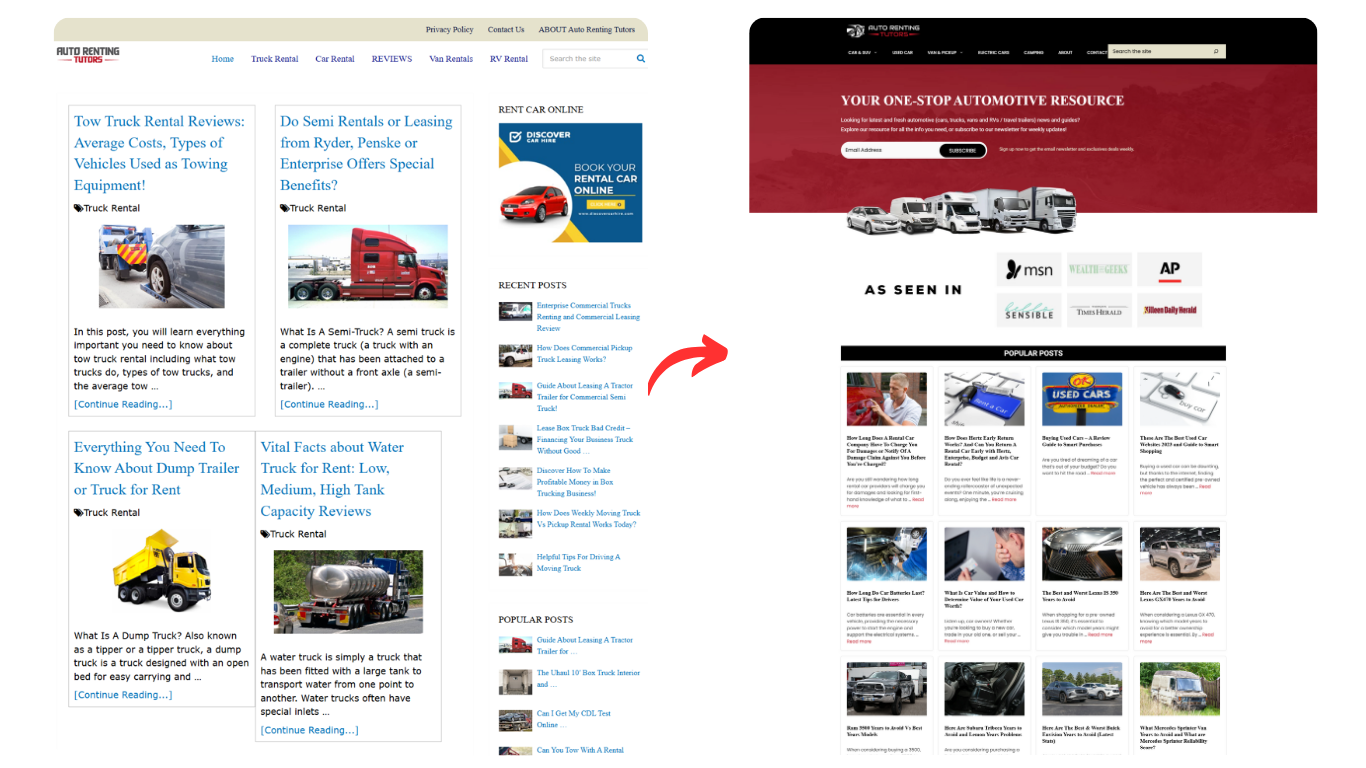The image size is (1366, 768).
Task: Click the MSN logo under As Seen In
Action: (1029, 270)
